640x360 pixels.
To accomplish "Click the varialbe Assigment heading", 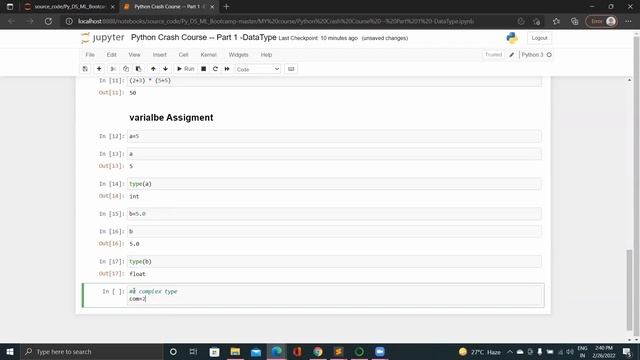I will (171, 118).
